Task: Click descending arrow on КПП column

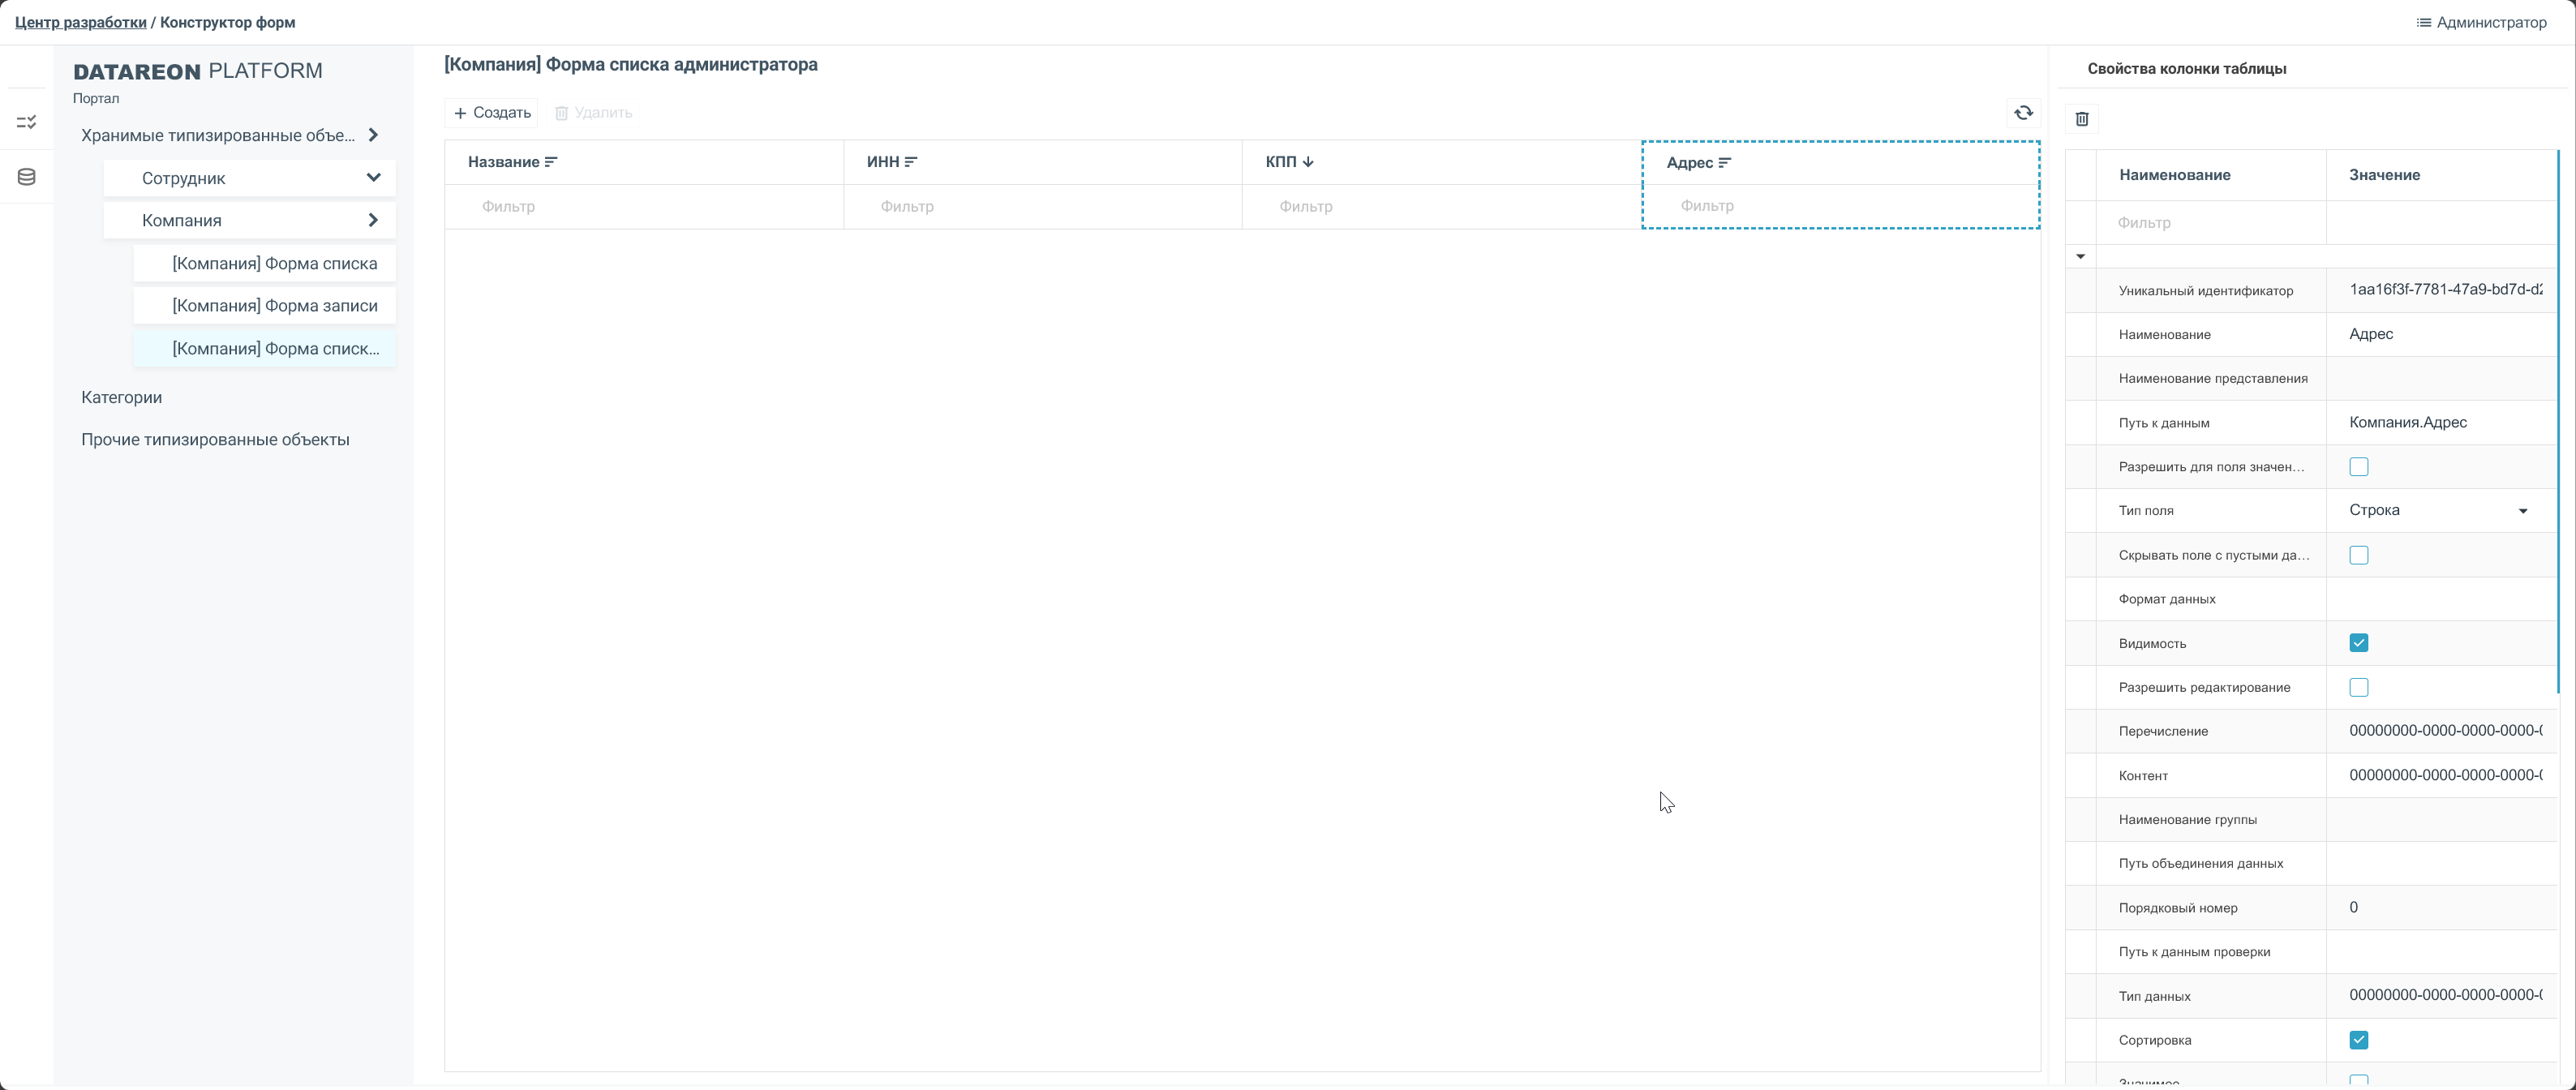Action: [1308, 162]
